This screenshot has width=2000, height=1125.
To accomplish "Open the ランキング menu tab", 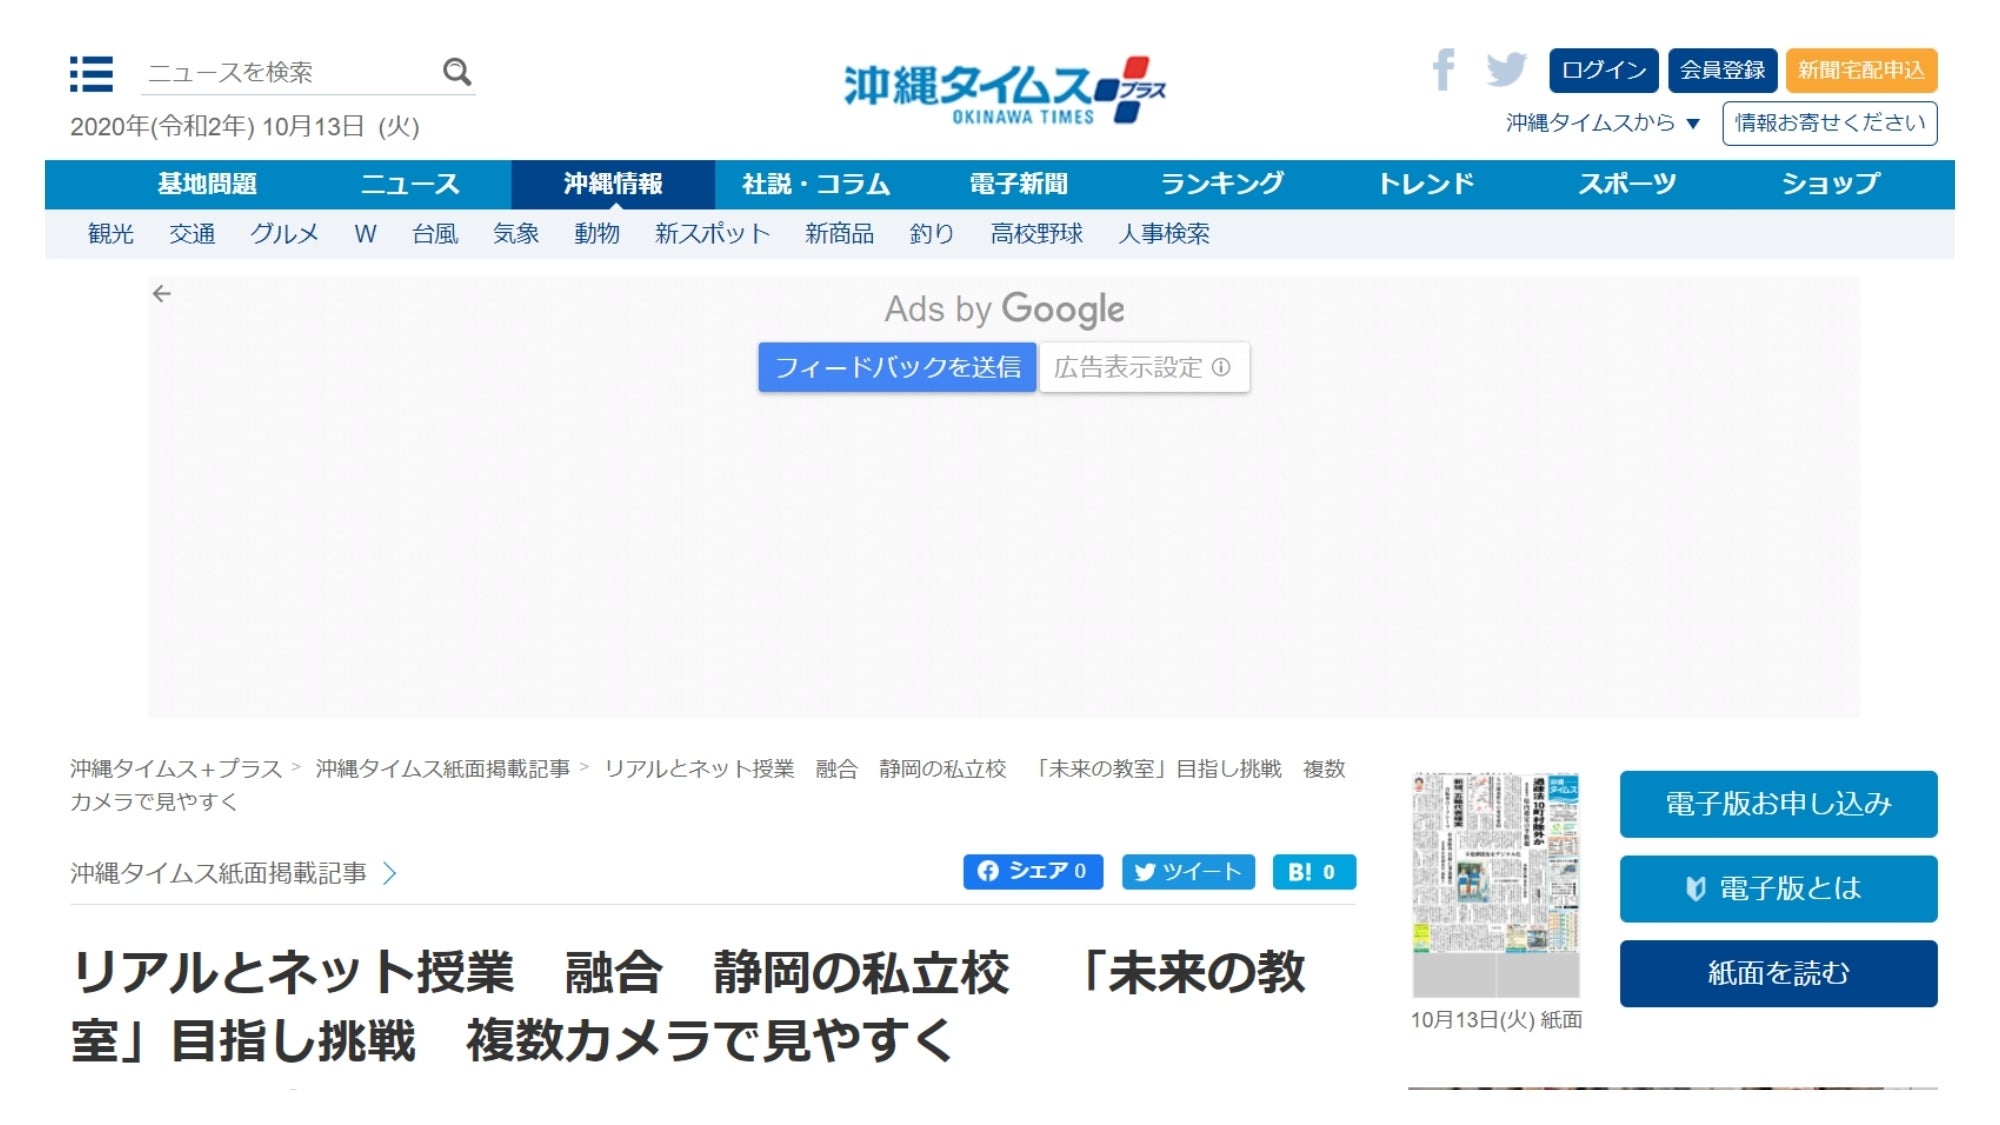I will [x=1221, y=184].
